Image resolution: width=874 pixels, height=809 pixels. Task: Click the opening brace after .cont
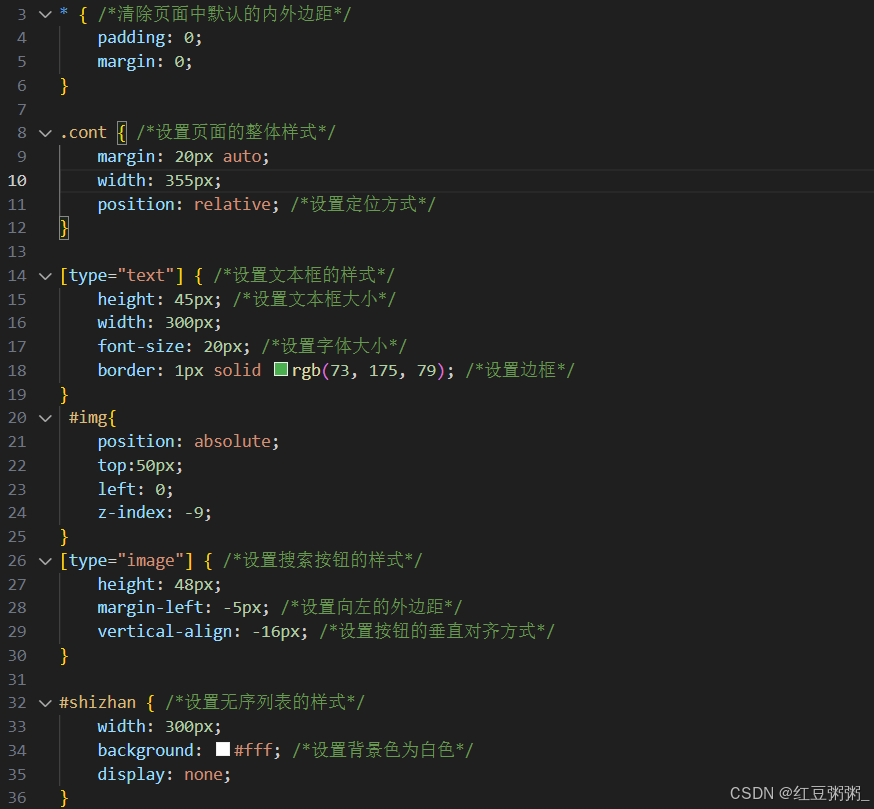tap(122, 133)
